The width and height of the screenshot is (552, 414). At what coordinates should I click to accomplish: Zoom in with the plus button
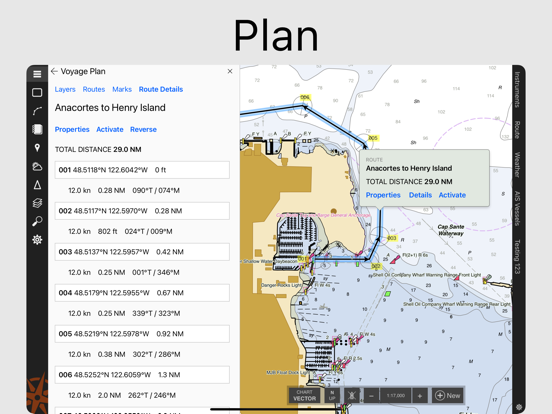pos(420,396)
